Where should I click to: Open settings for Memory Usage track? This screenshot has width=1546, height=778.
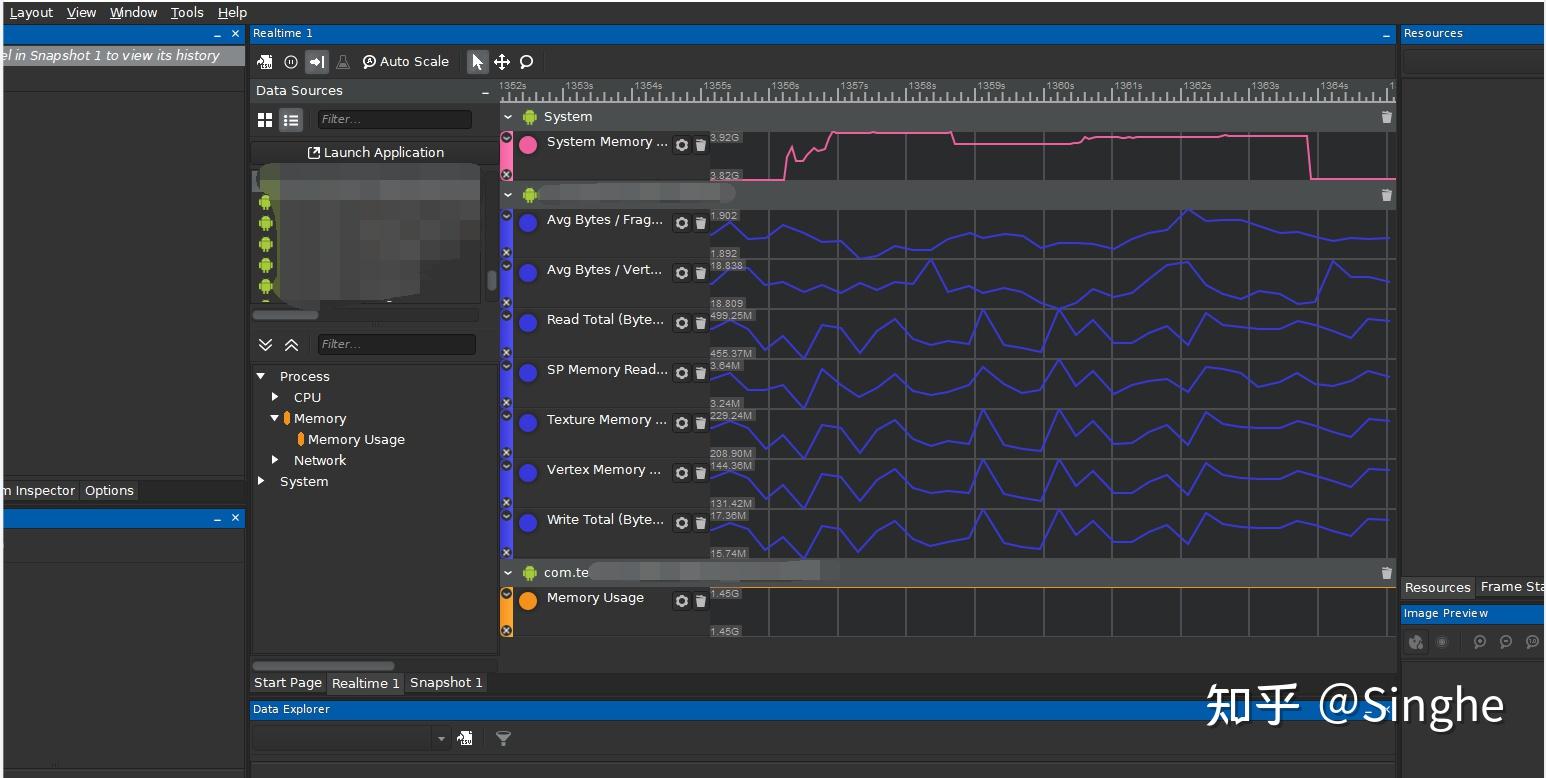[x=682, y=601]
